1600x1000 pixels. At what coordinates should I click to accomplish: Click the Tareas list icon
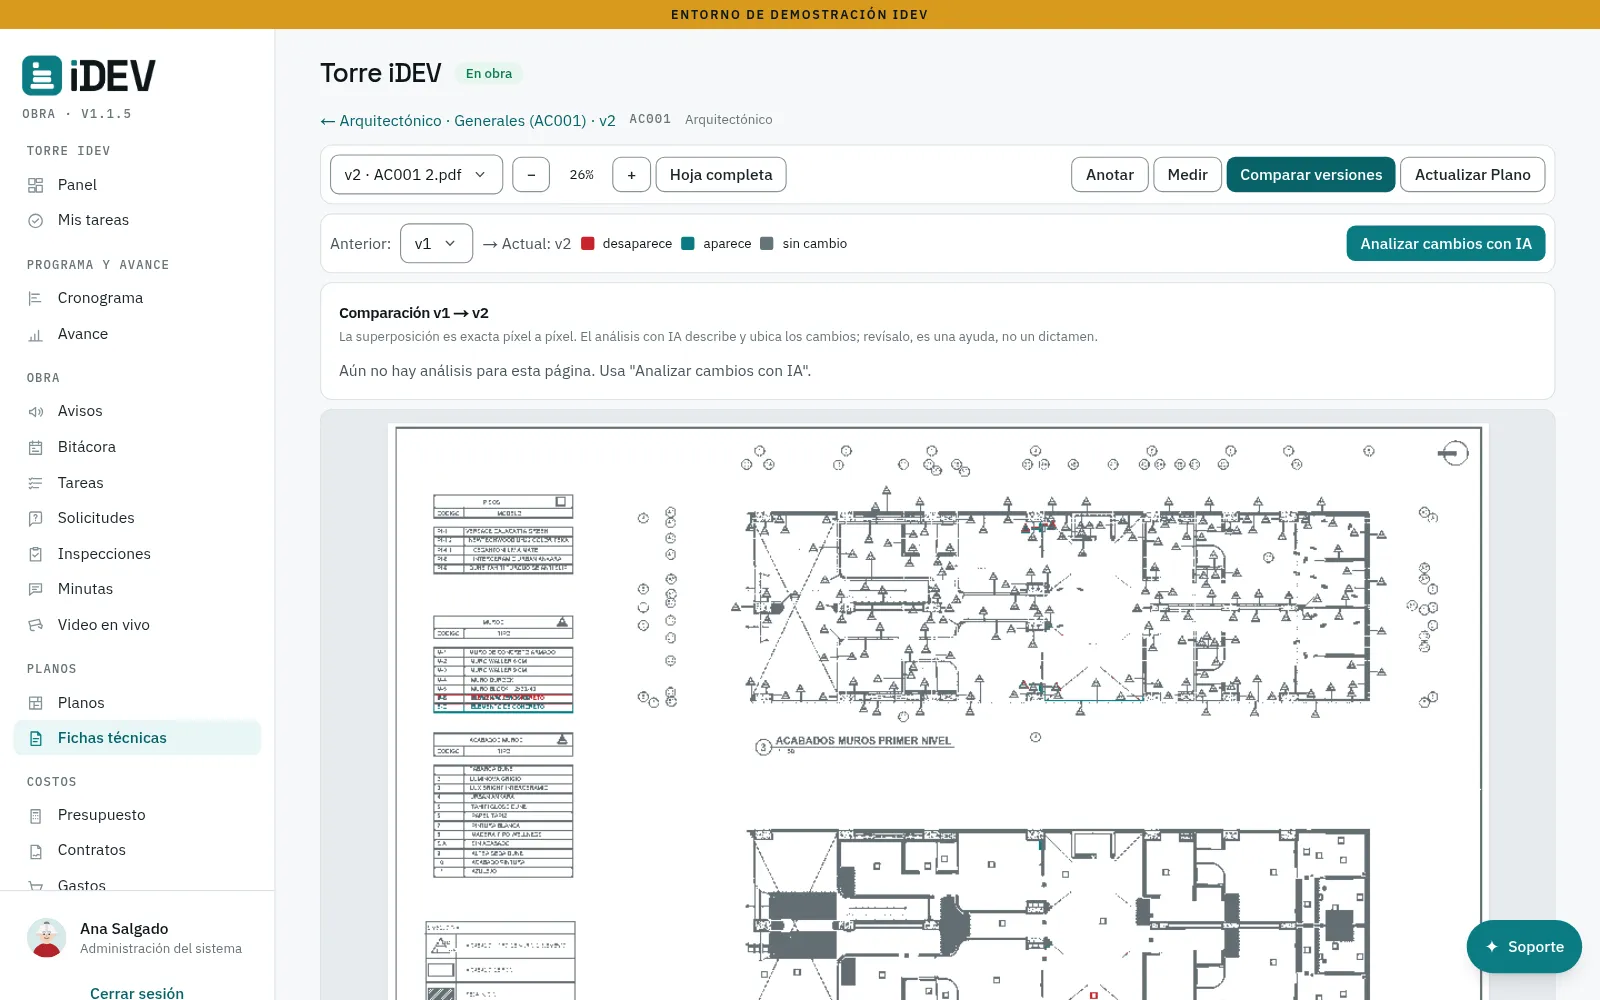point(36,483)
